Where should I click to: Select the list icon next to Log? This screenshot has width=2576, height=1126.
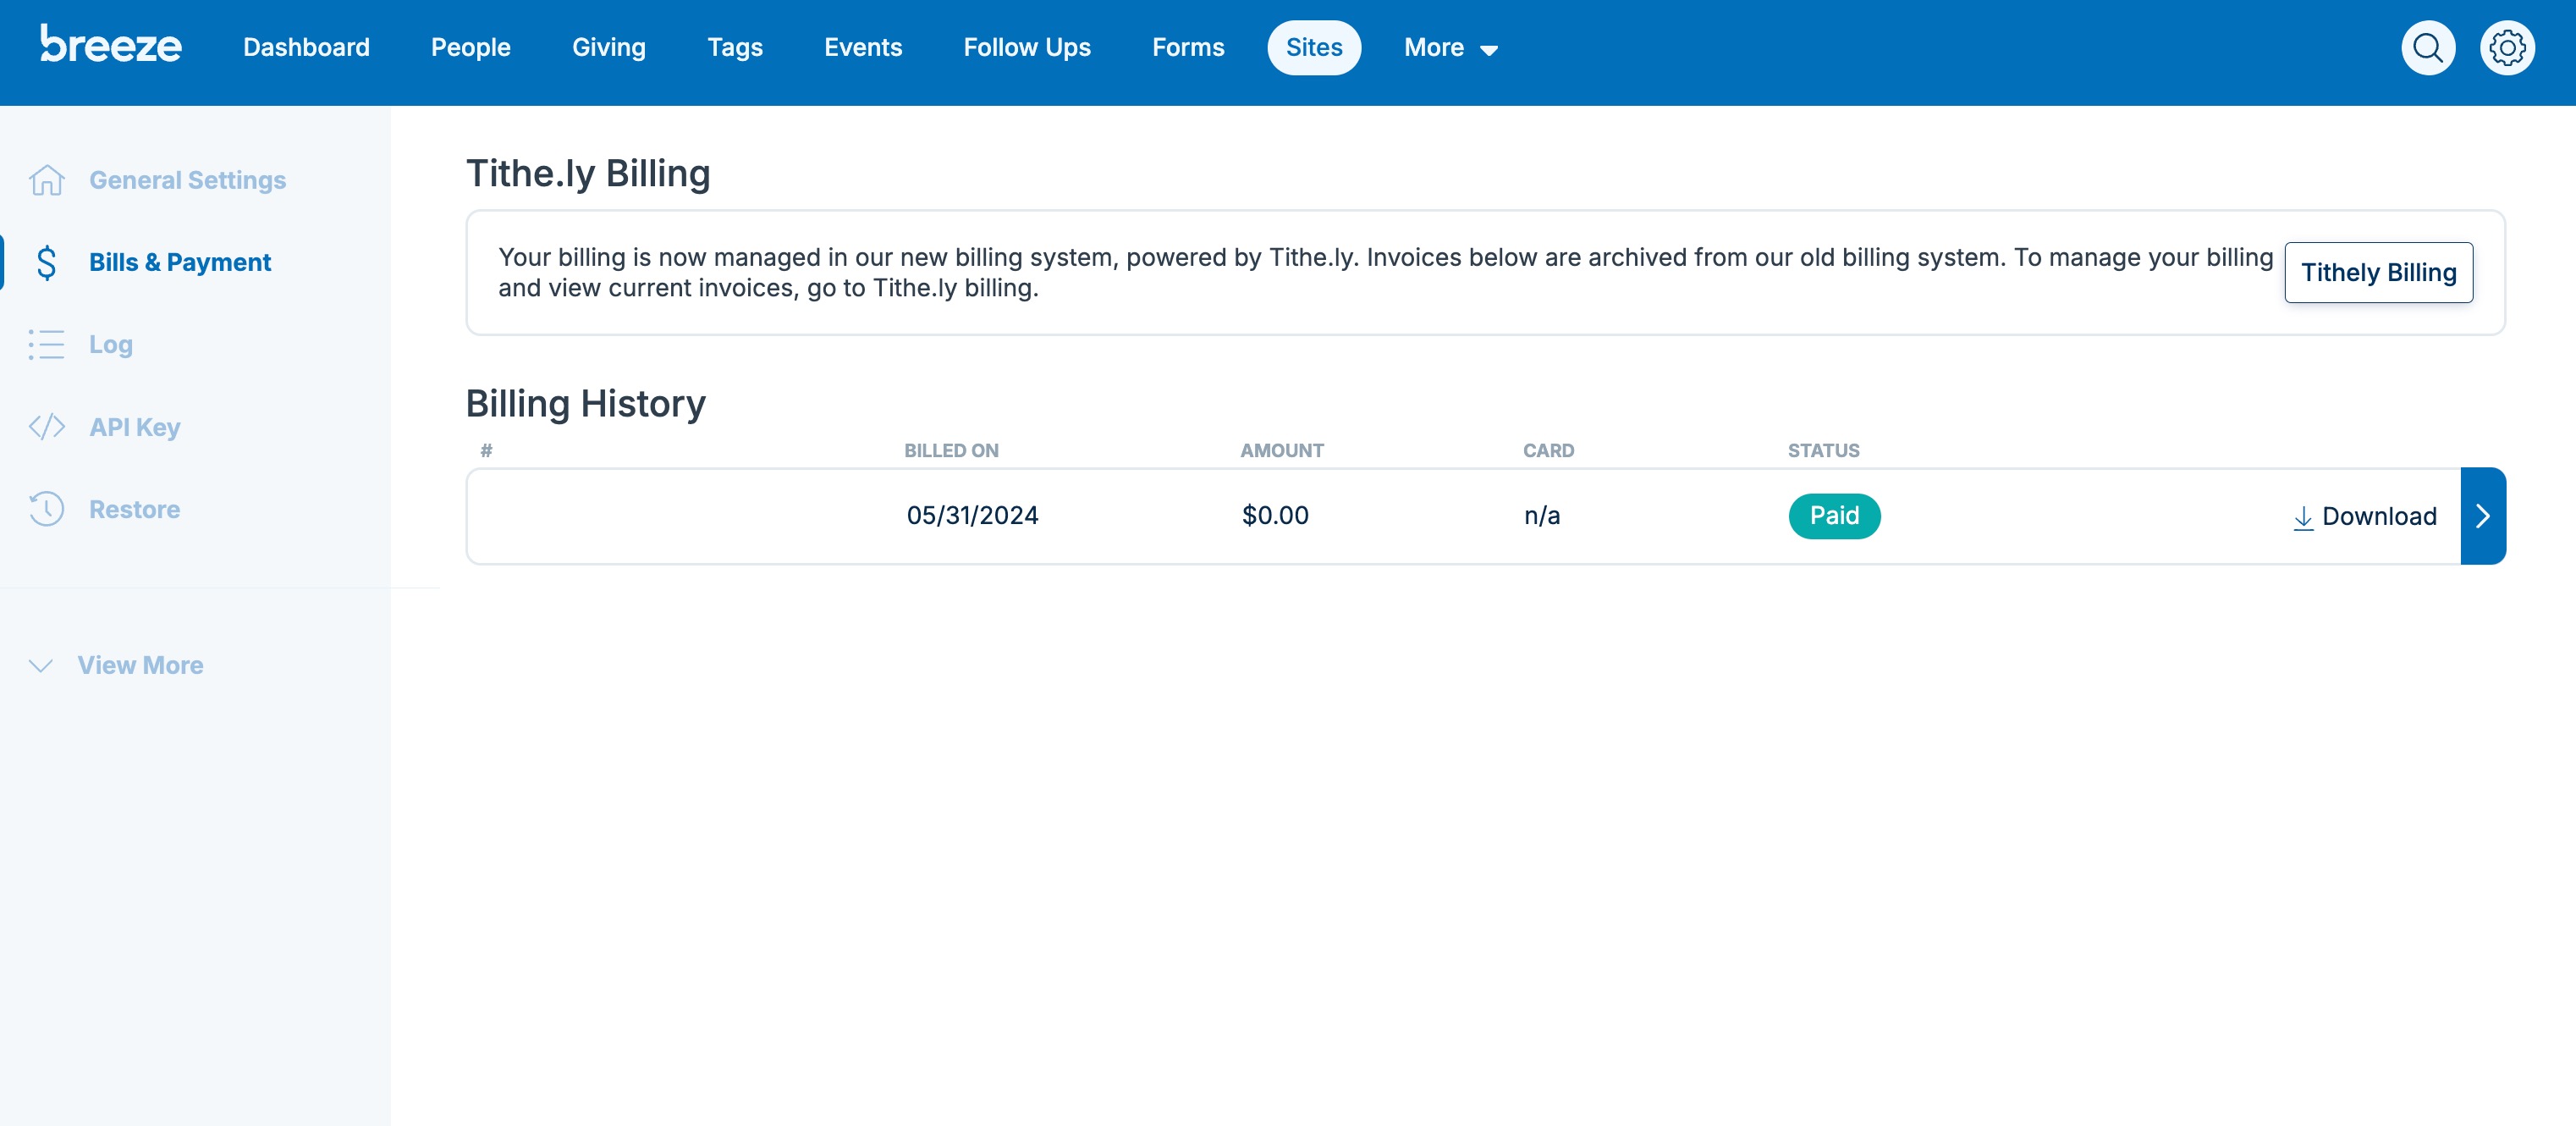tap(46, 344)
